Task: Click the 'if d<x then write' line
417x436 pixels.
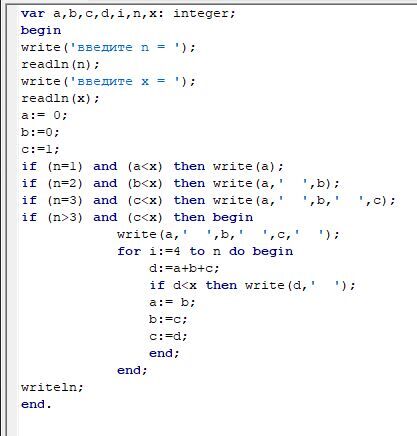Action: [x=252, y=285]
